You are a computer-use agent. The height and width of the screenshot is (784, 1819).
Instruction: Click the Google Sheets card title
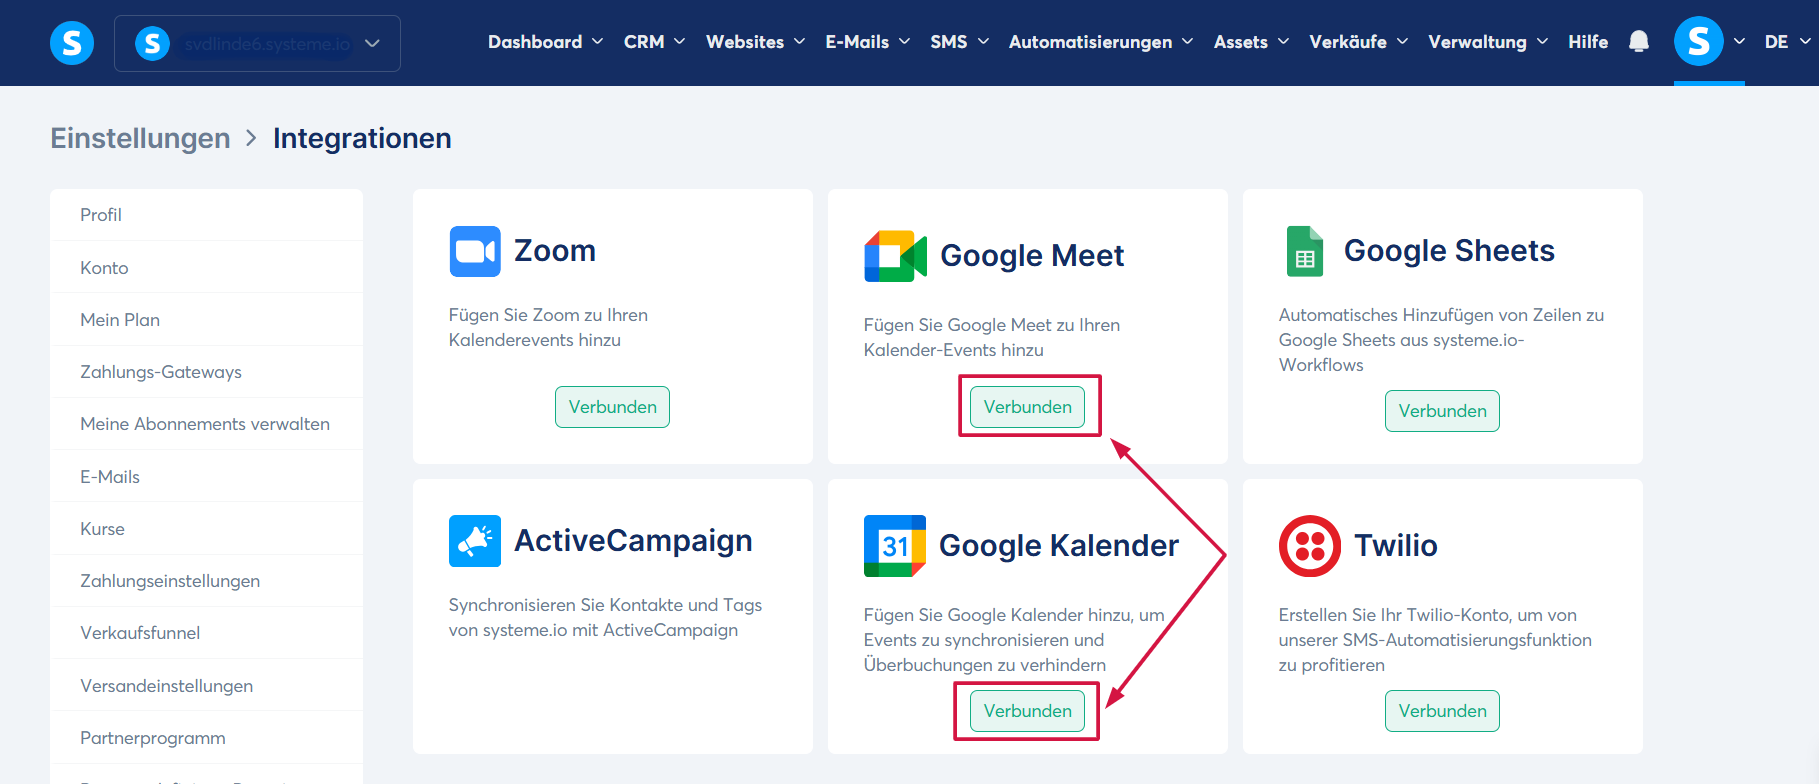point(1449,251)
